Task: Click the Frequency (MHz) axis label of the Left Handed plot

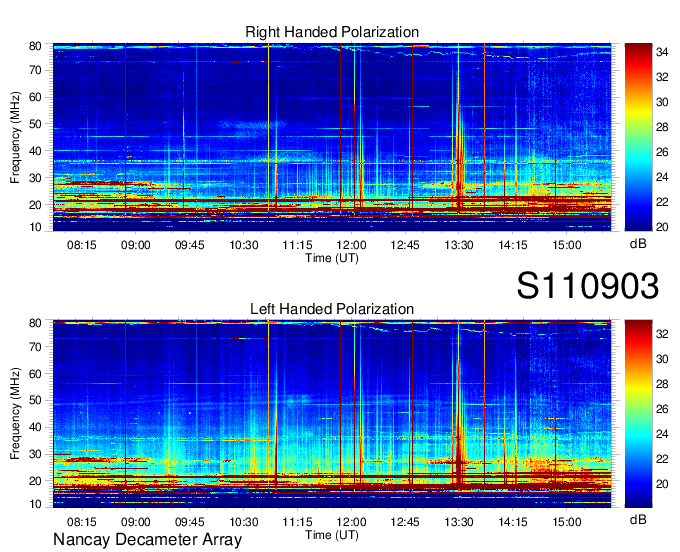Action: 15,414
